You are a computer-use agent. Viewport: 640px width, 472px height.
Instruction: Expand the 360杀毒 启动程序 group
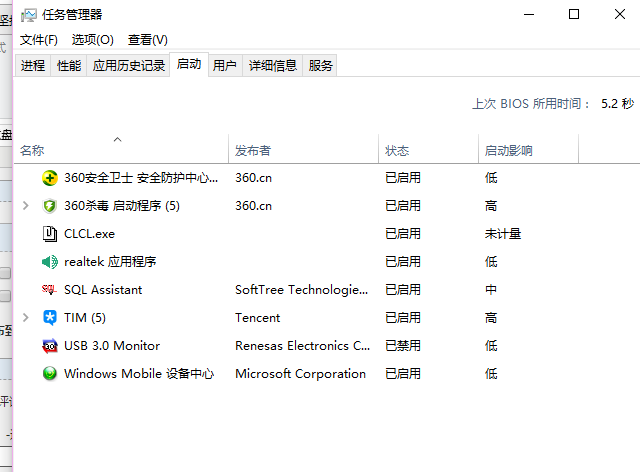pos(25,205)
